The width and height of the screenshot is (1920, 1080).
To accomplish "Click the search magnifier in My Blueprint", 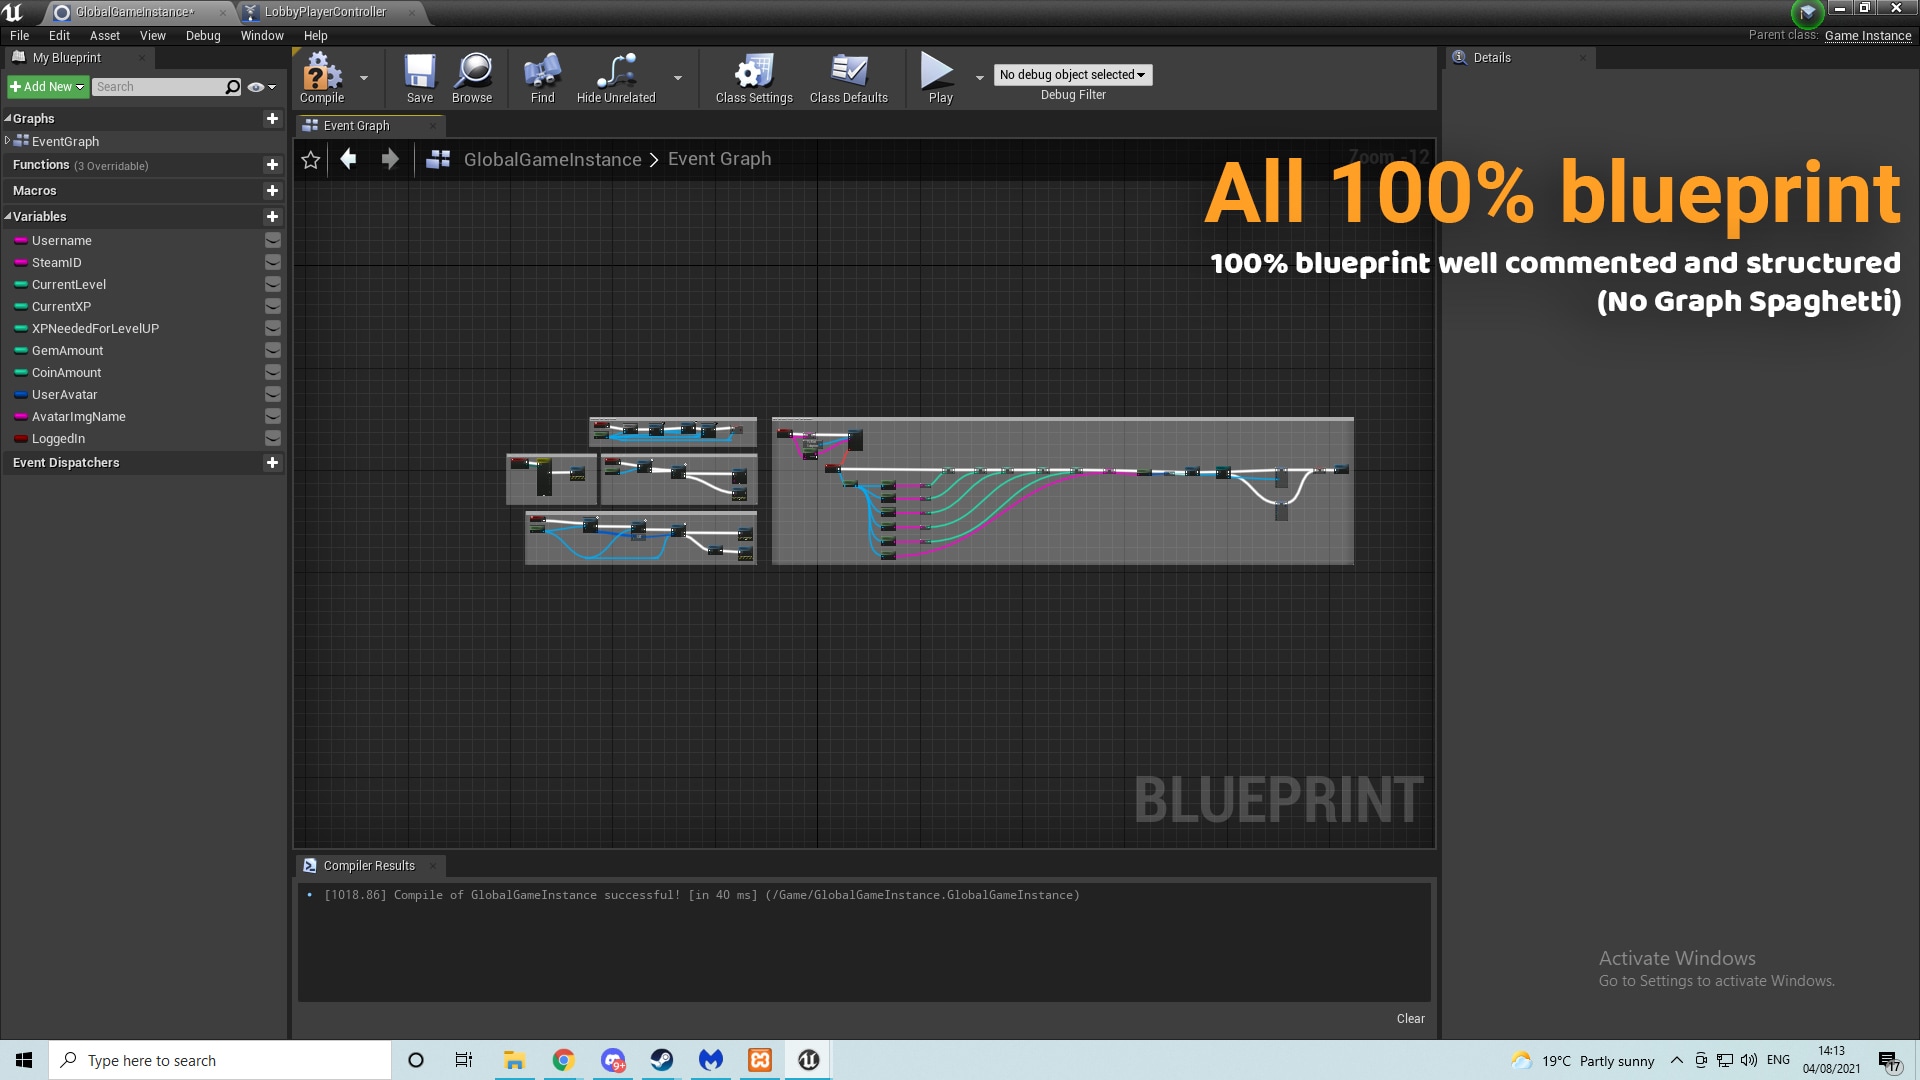I will click(233, 87).
